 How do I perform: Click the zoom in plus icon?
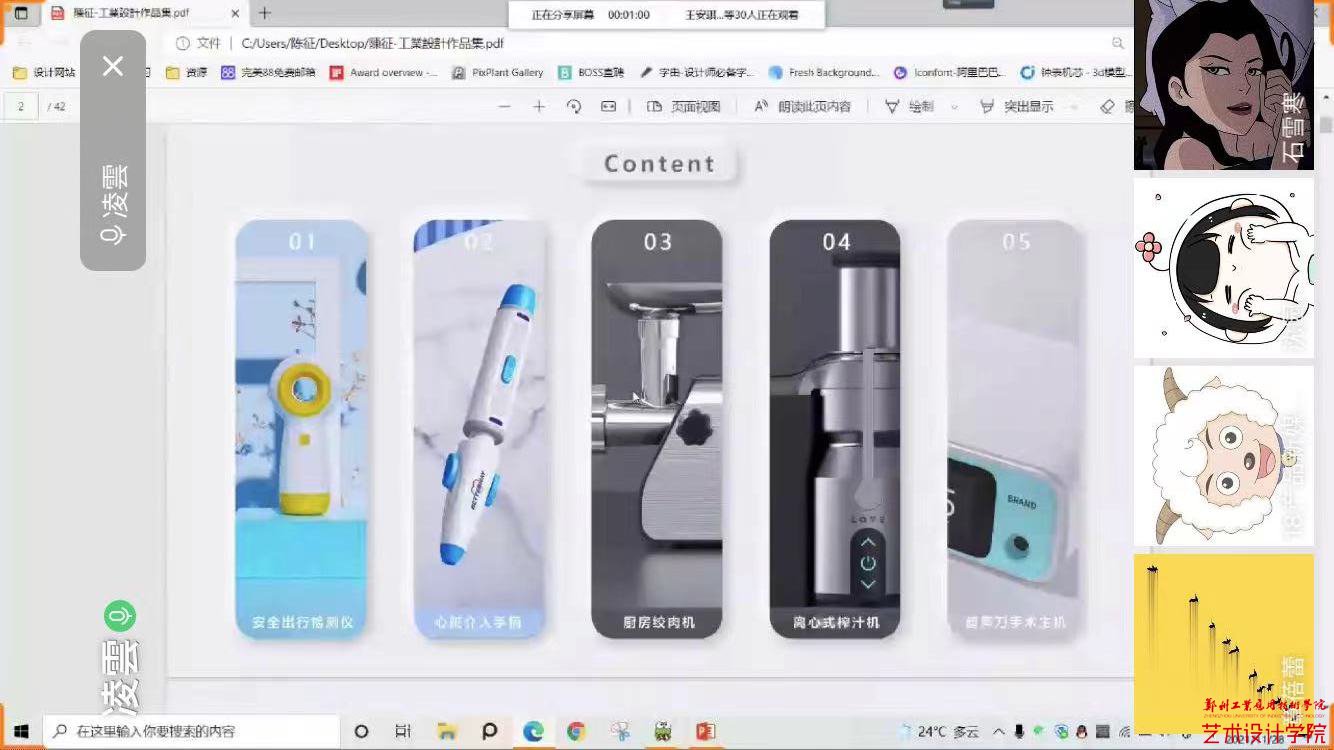(539, 106)
